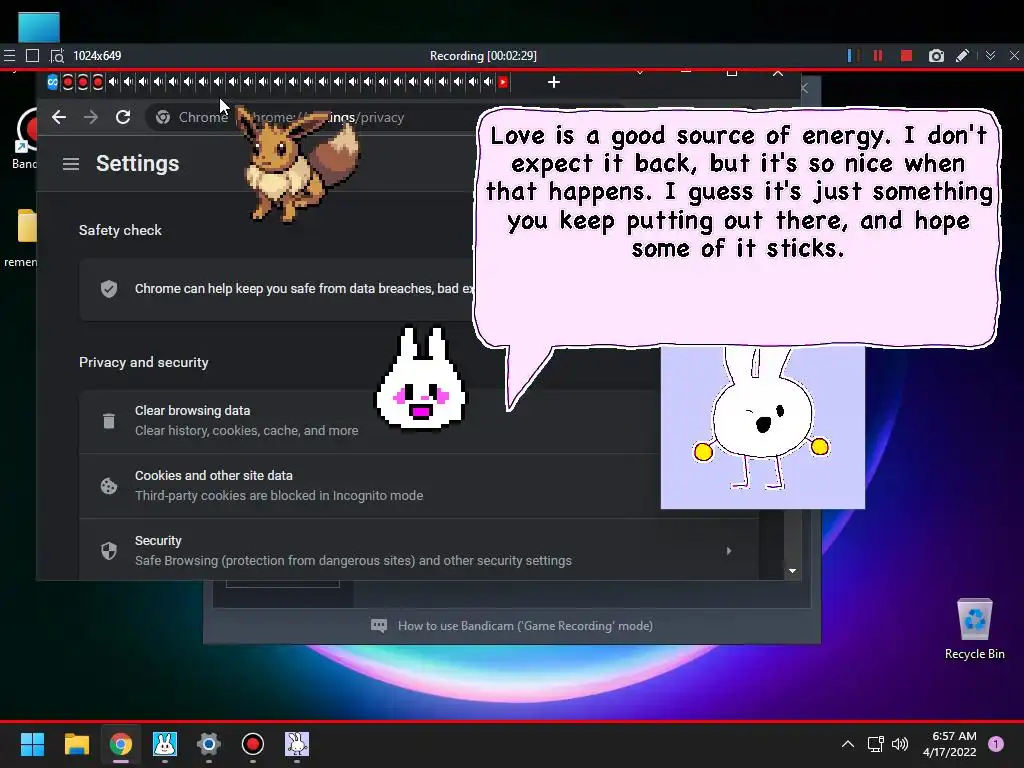Collapse the Bandicam bar with double chevron
Screen dimensions: 1024x768
(x=991, y=56)
